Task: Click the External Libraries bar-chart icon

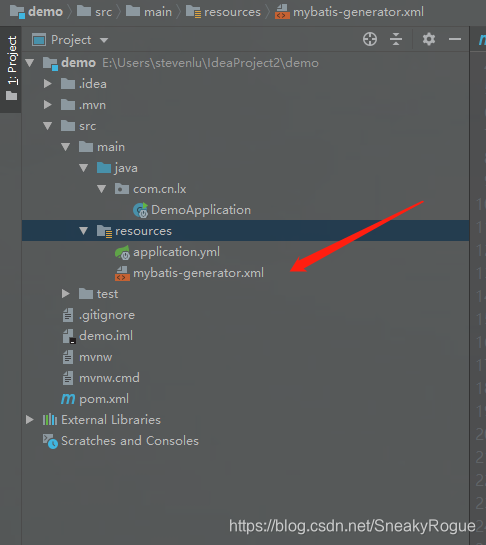Action: pyautogui.click(x=50, y=420)
